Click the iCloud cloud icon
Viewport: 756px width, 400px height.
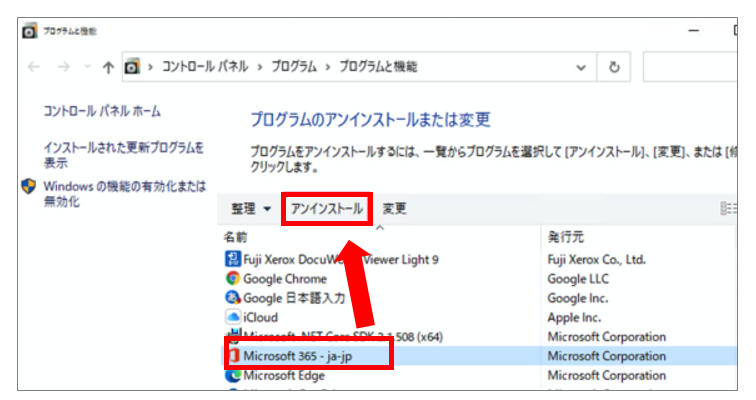[233, 317]
